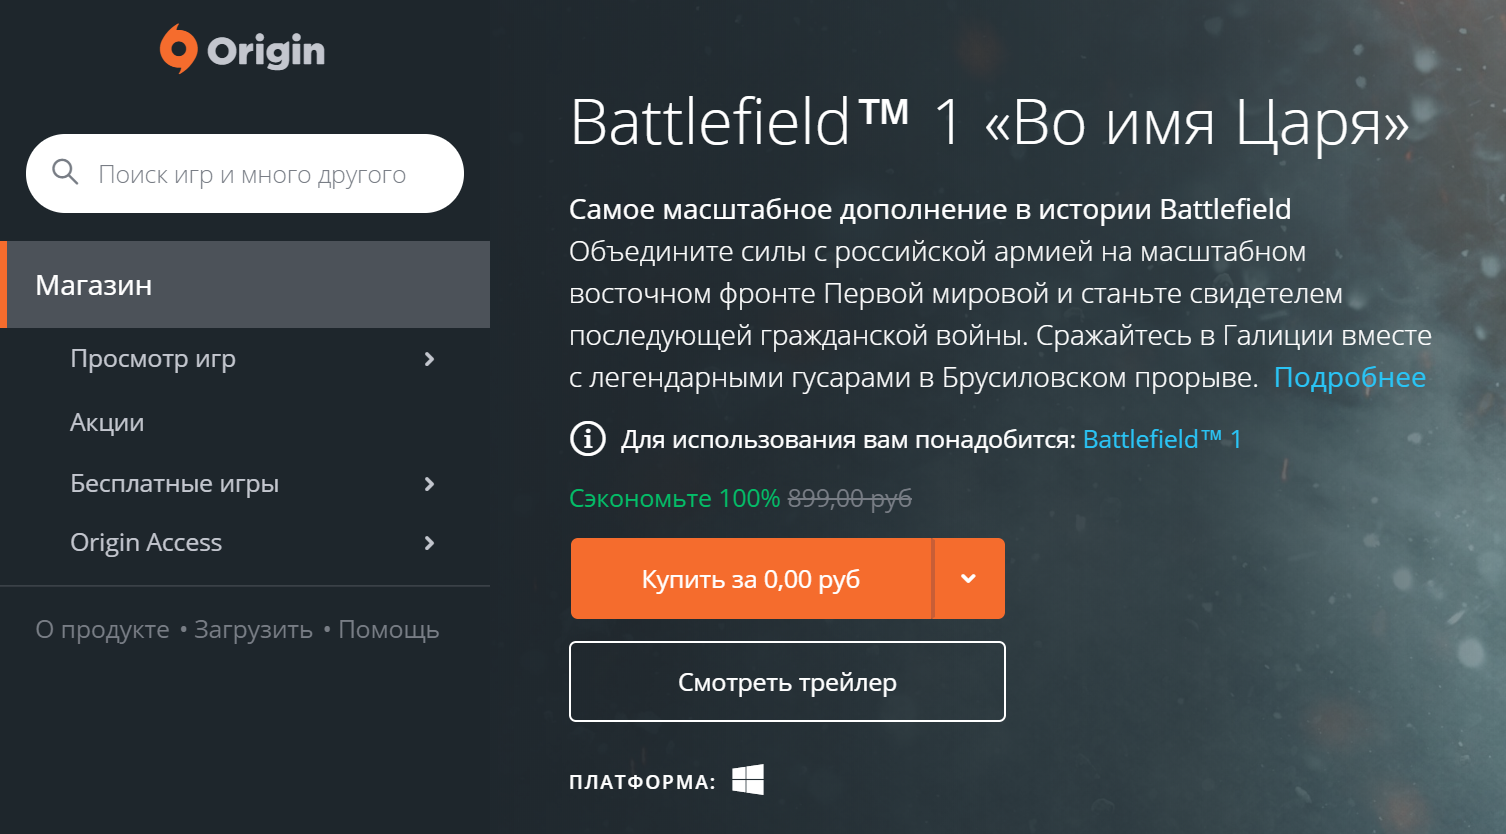Open Бесплатные игры menu item
Screen dimensions: 1506x834
(174, 484)
